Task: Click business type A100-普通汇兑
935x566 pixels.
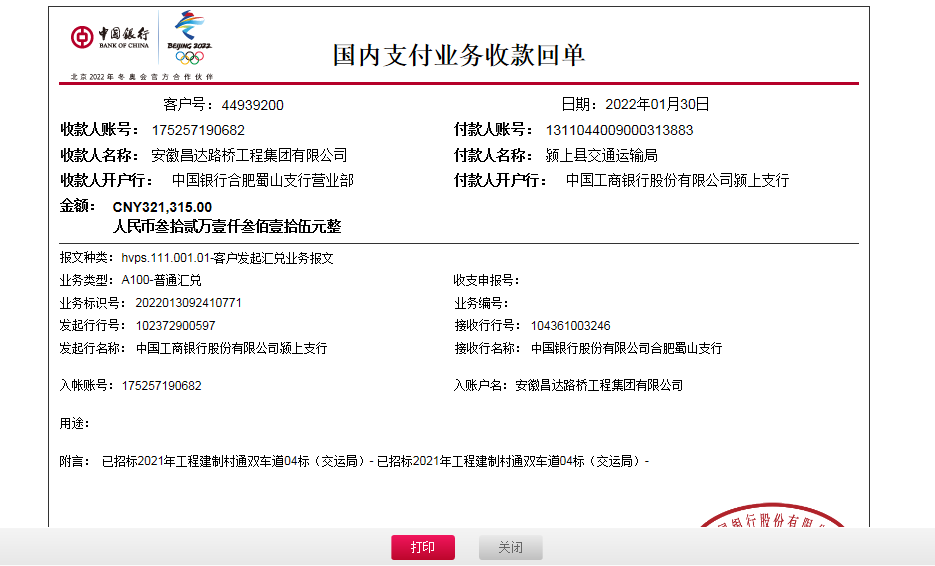Action: tap(161, 281)
